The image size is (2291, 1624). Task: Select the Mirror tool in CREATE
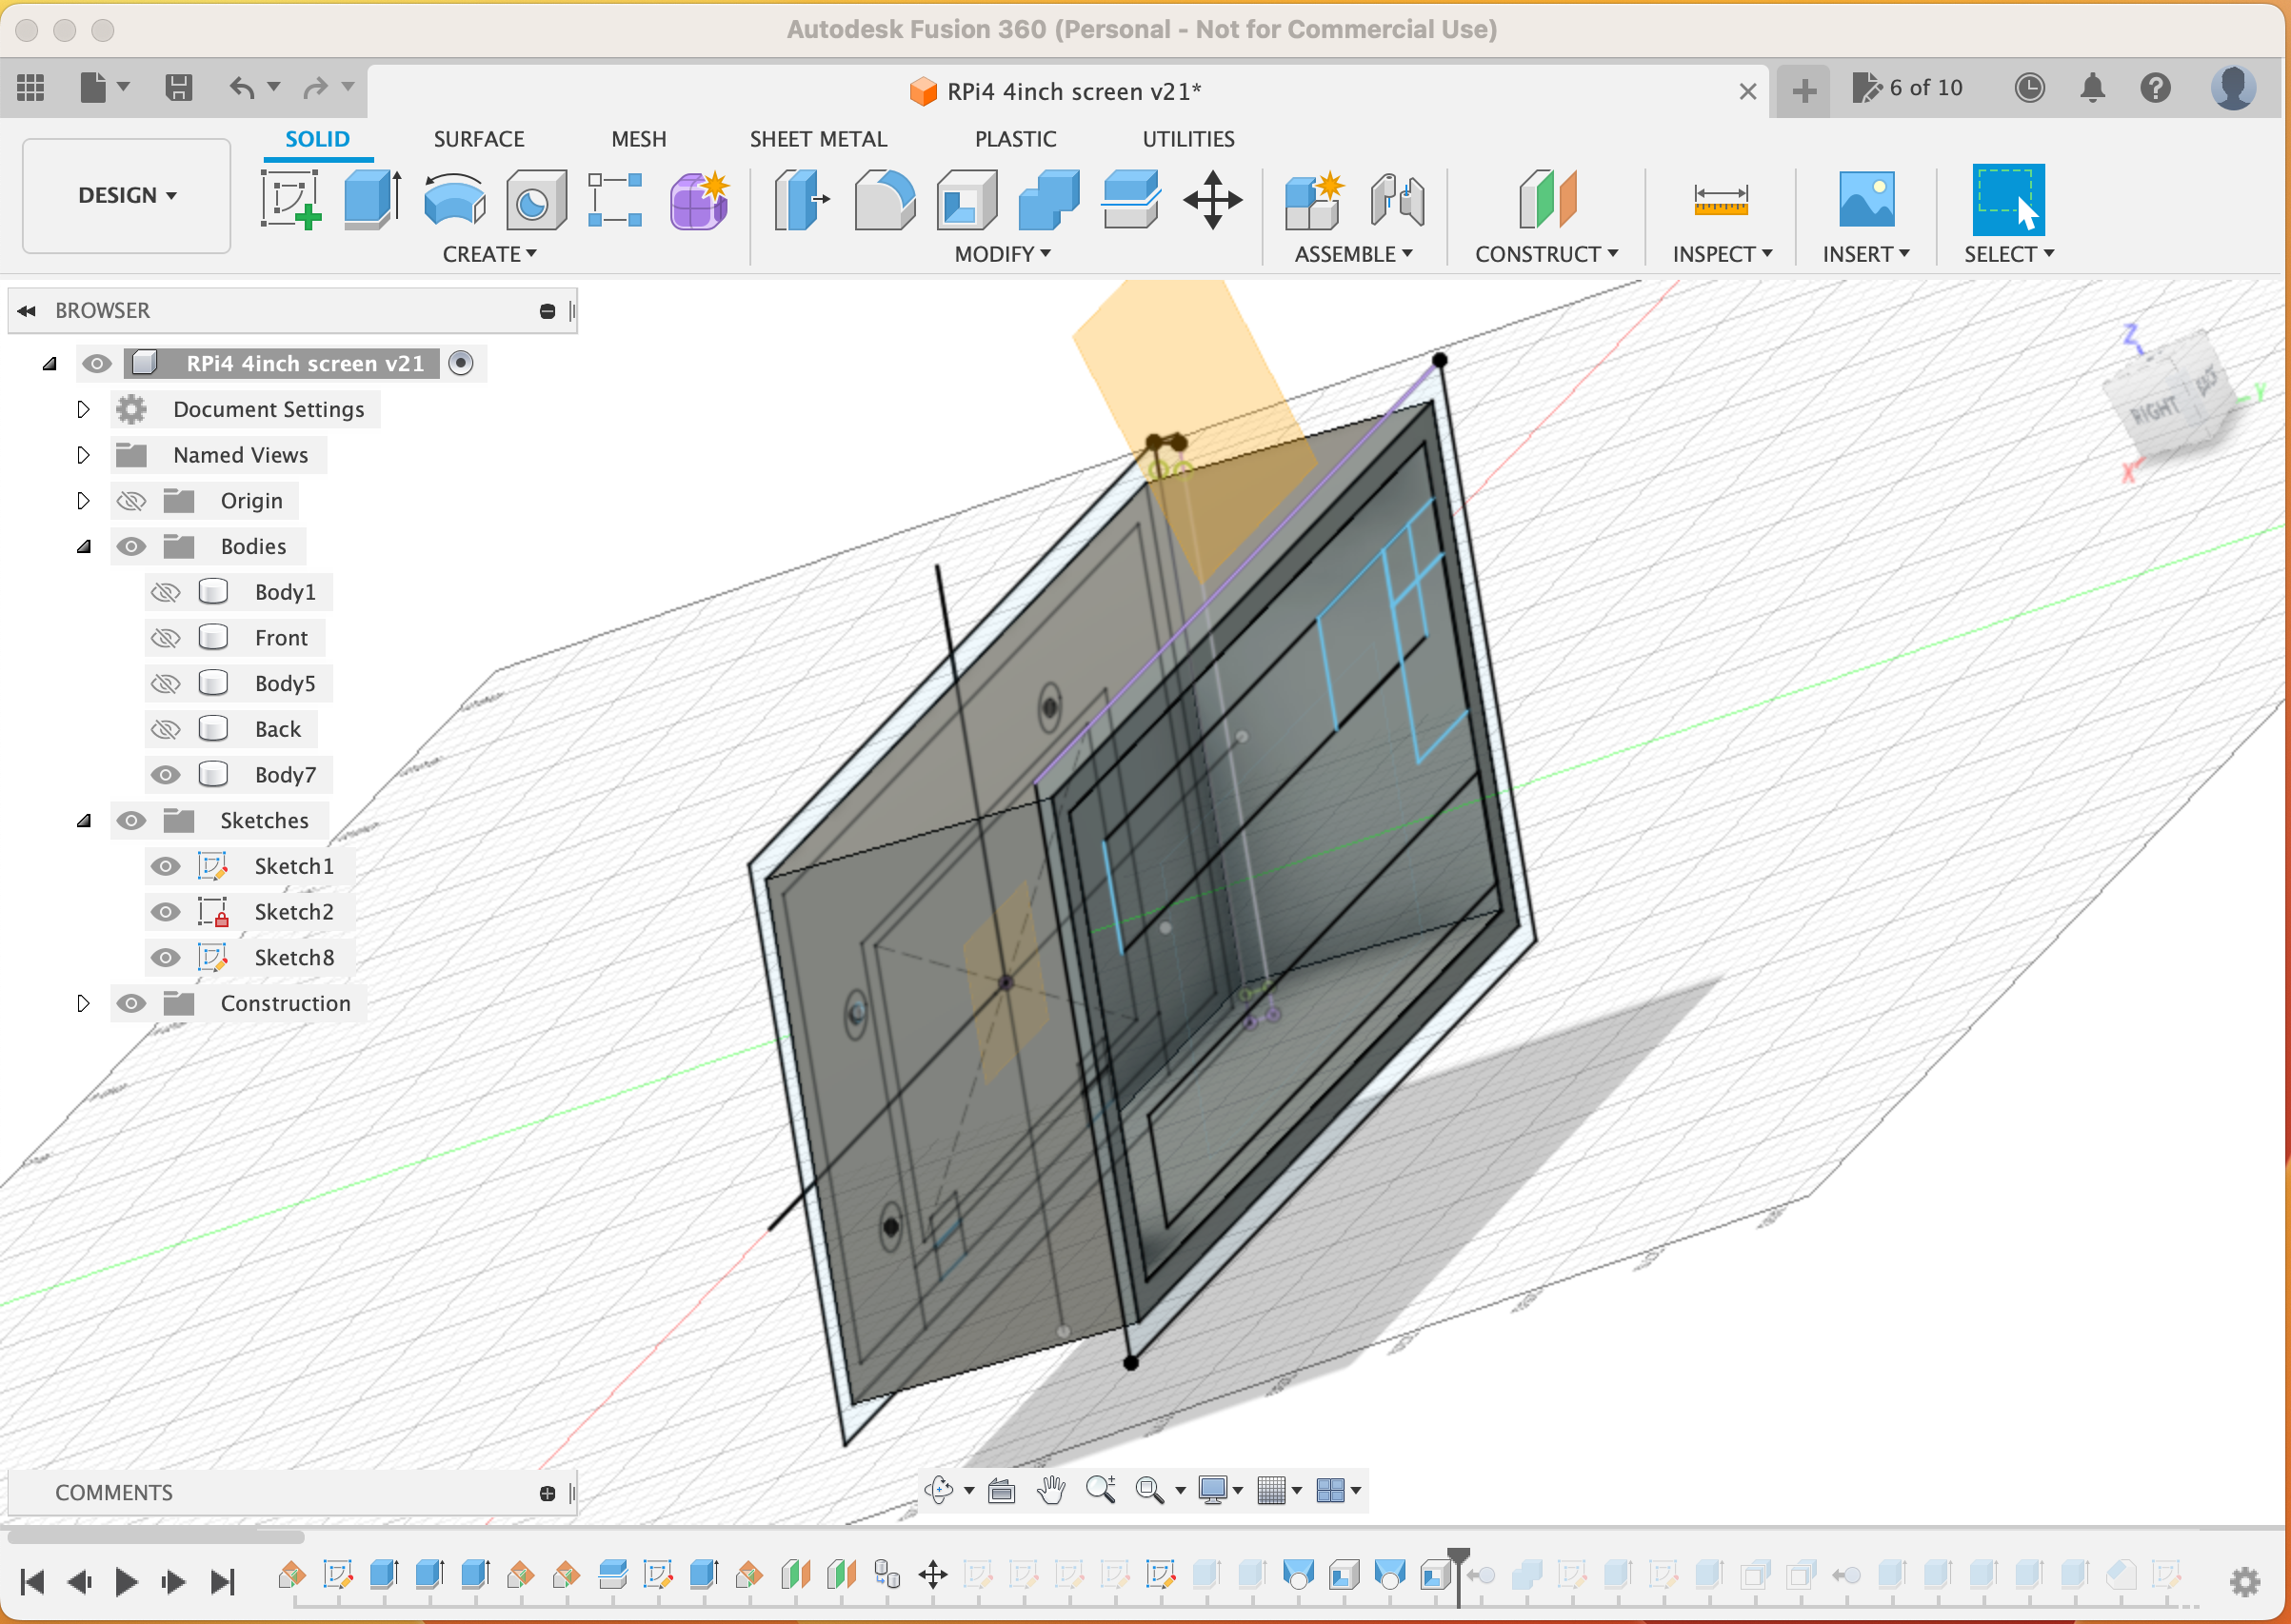click(490, 253)
